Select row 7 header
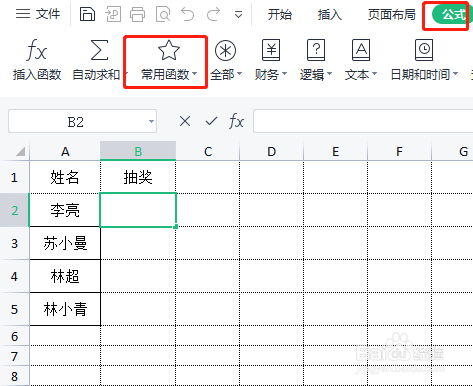 click(14, 356)
